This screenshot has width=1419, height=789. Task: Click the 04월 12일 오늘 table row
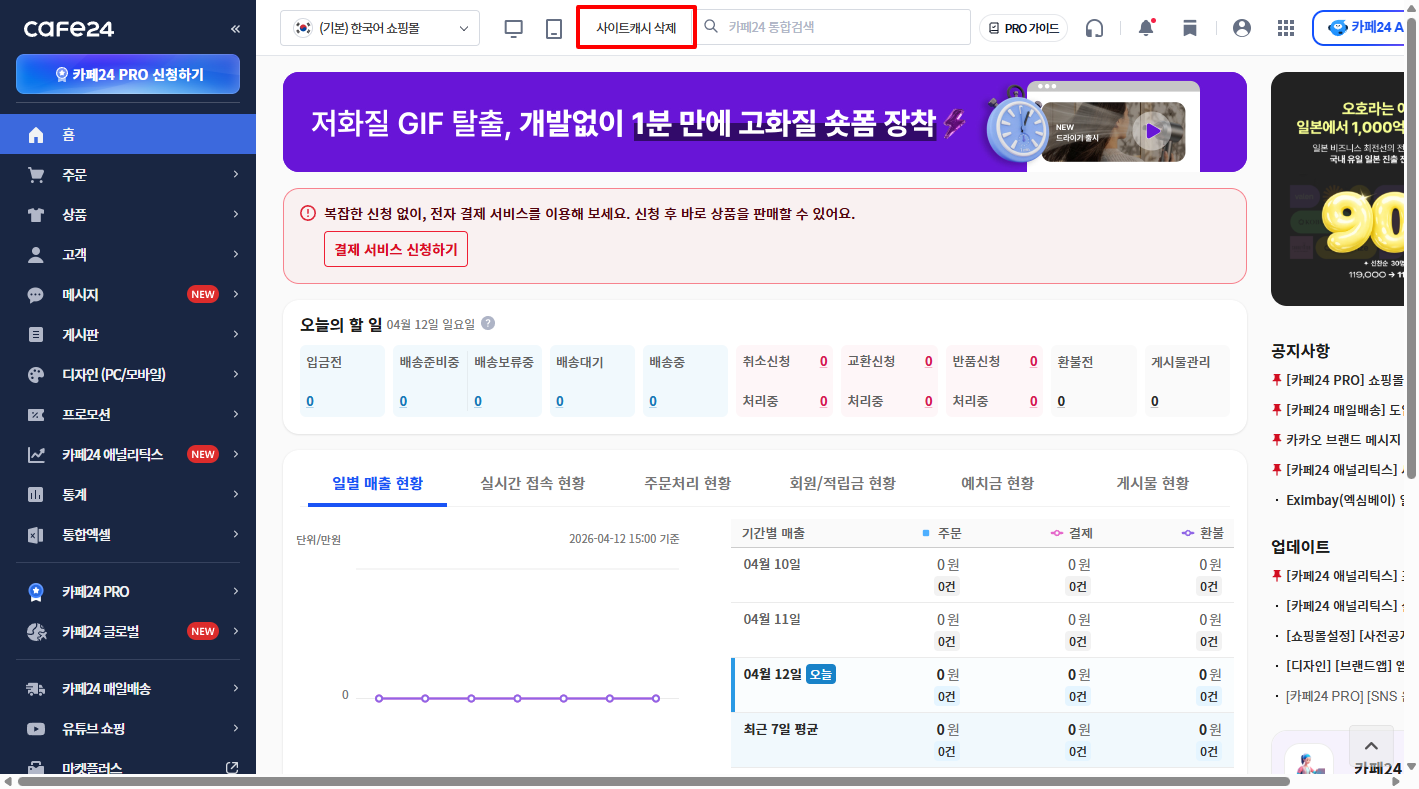(982, 685)
